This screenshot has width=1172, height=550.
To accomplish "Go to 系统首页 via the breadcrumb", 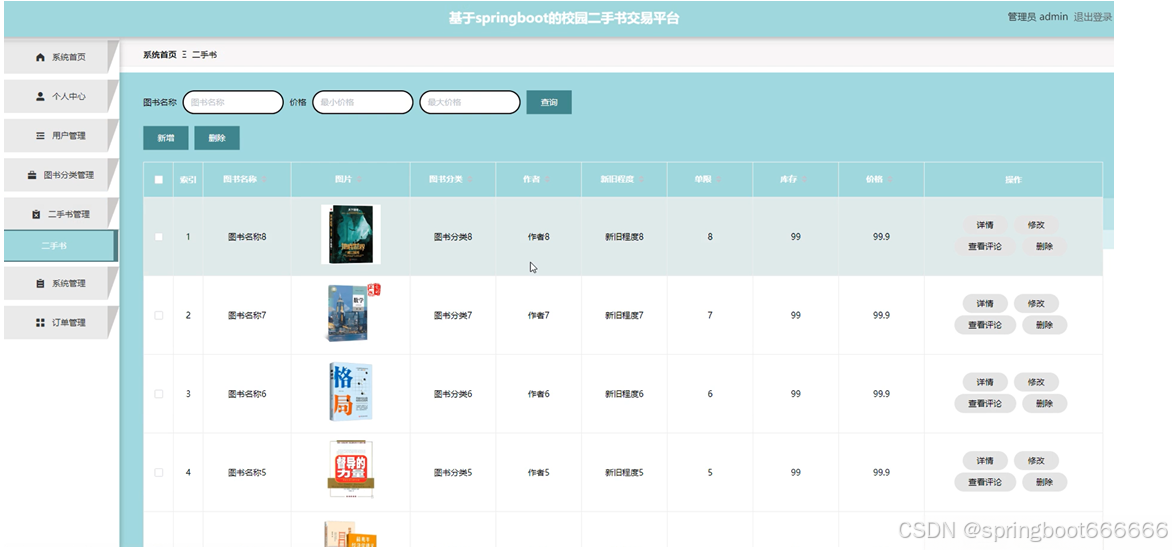I will 160,55.
